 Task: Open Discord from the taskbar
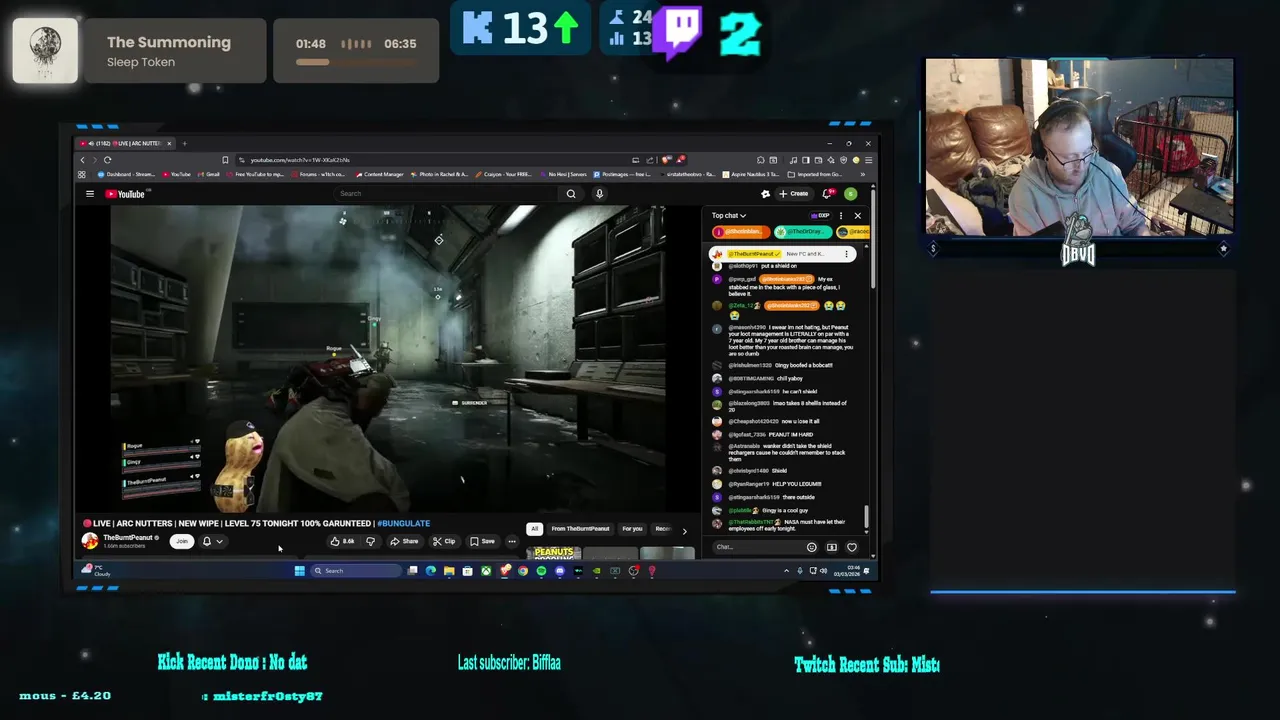click(559, 571)
